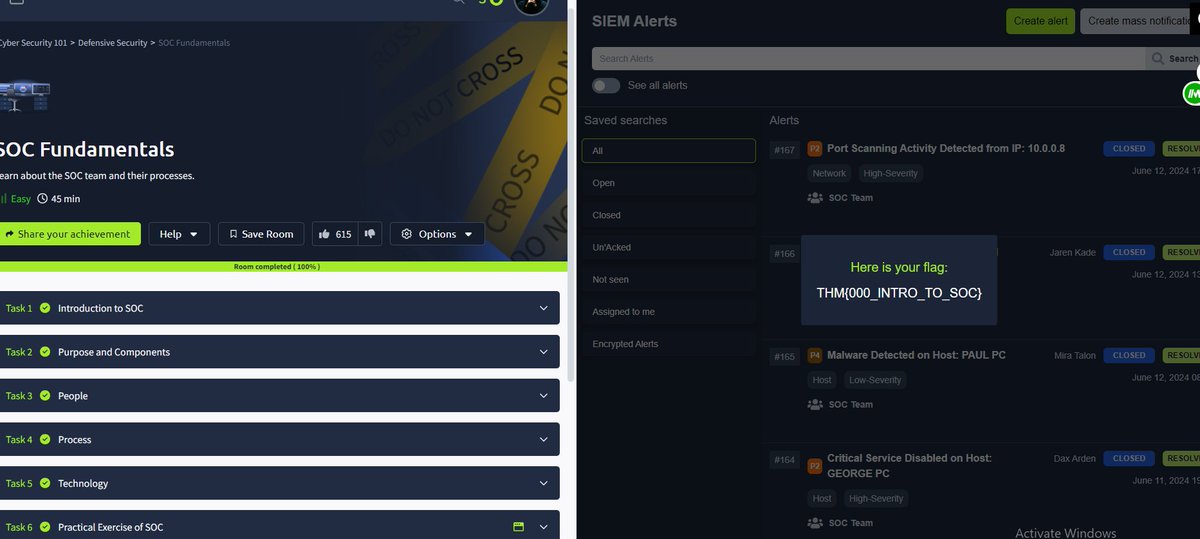Screen dimensions: 1200x539
Task: Click the SOC Team group icon on alert #165
Action: [x=814, y=405]
